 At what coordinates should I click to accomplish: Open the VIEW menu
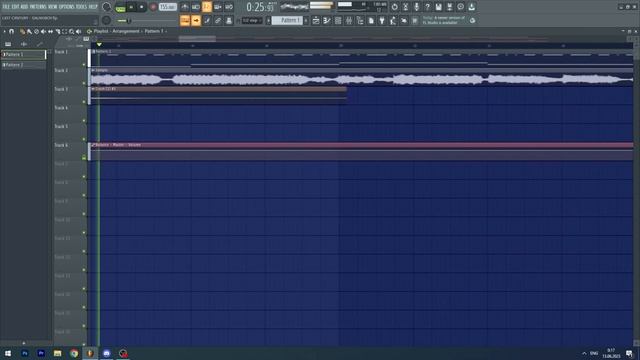[x=53, y=7]
